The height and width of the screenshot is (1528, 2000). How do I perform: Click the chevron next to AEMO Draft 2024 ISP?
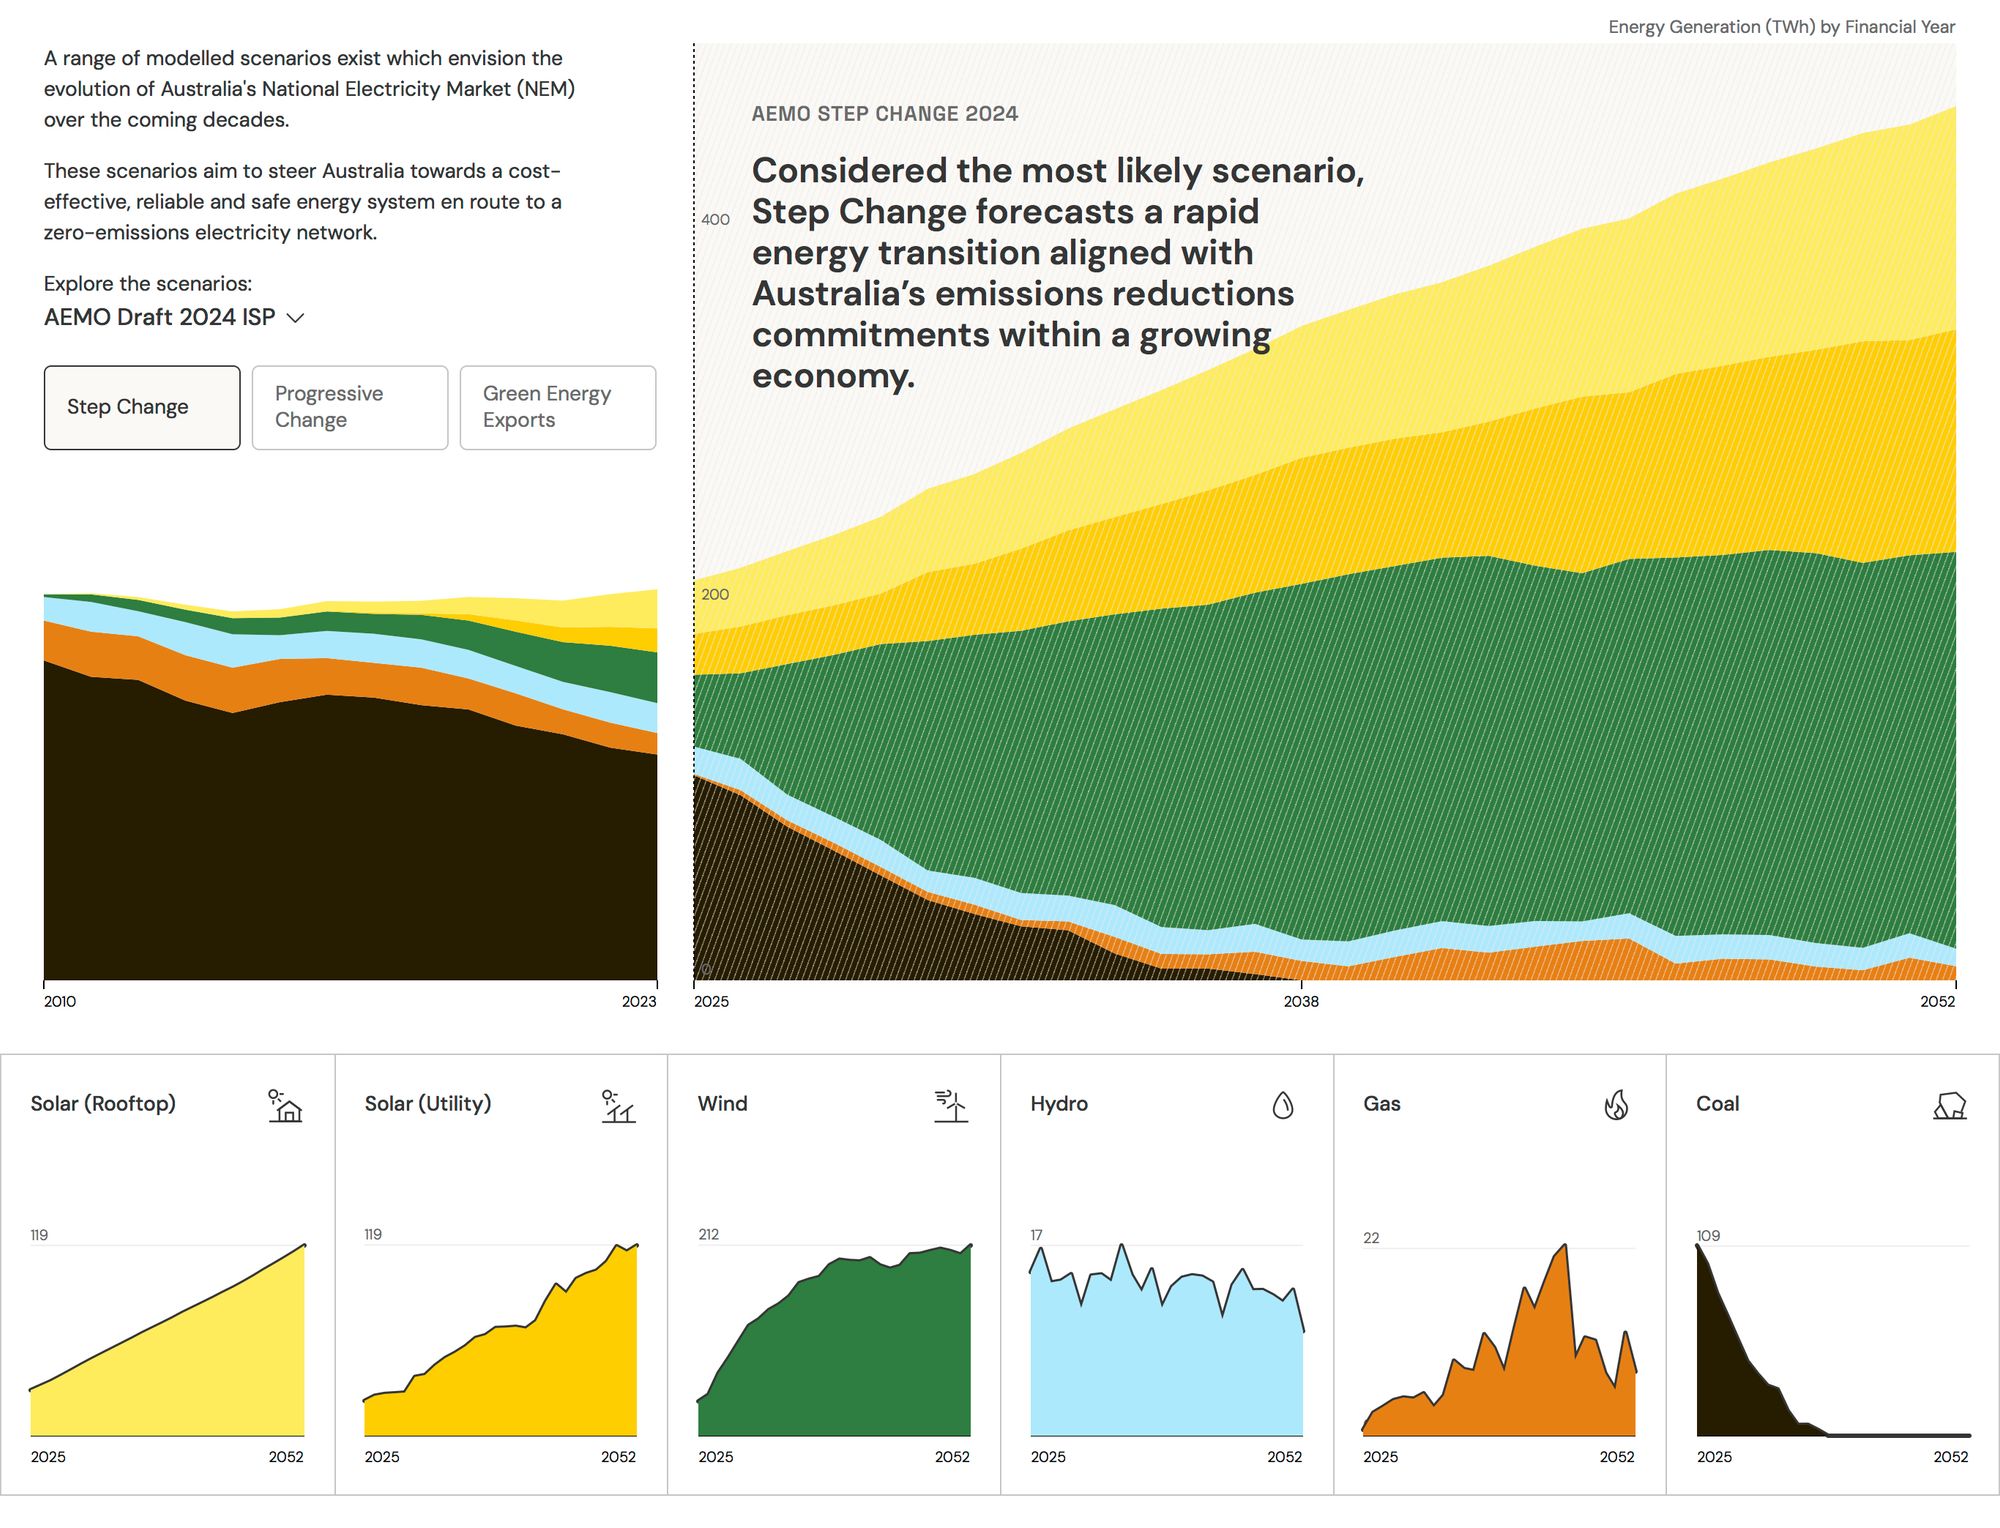(x=295, y=318)
